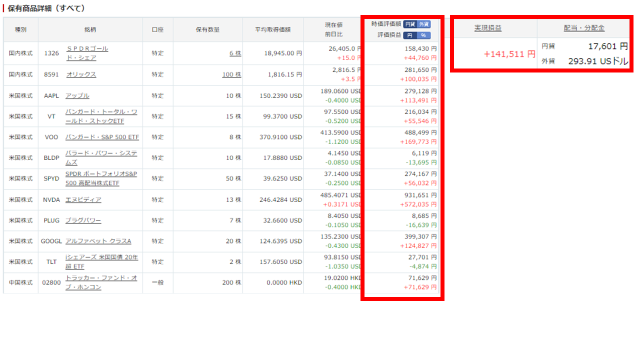Click the 一般 account cell
This screenshot has height=360, width=640.
(x=158, y=282)
